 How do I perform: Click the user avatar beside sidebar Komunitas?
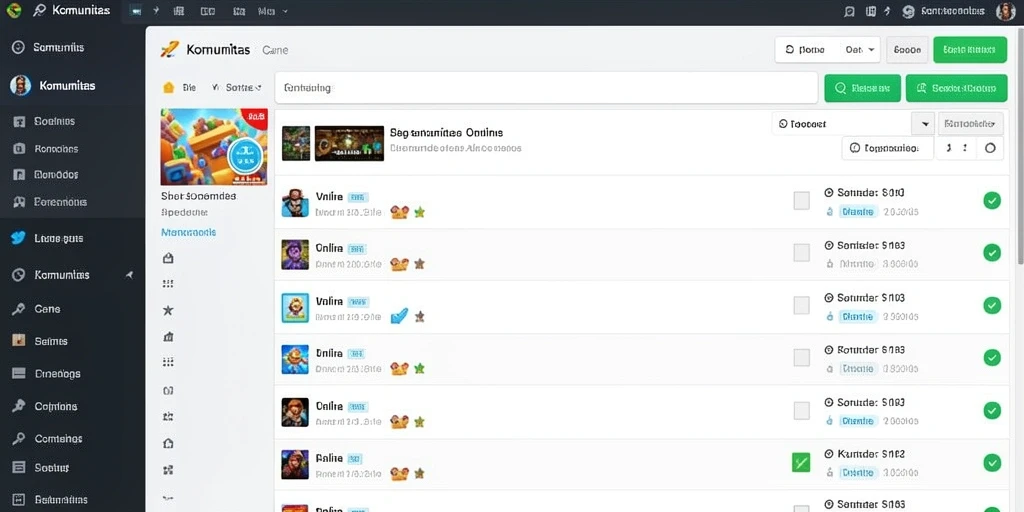[21, 86]
